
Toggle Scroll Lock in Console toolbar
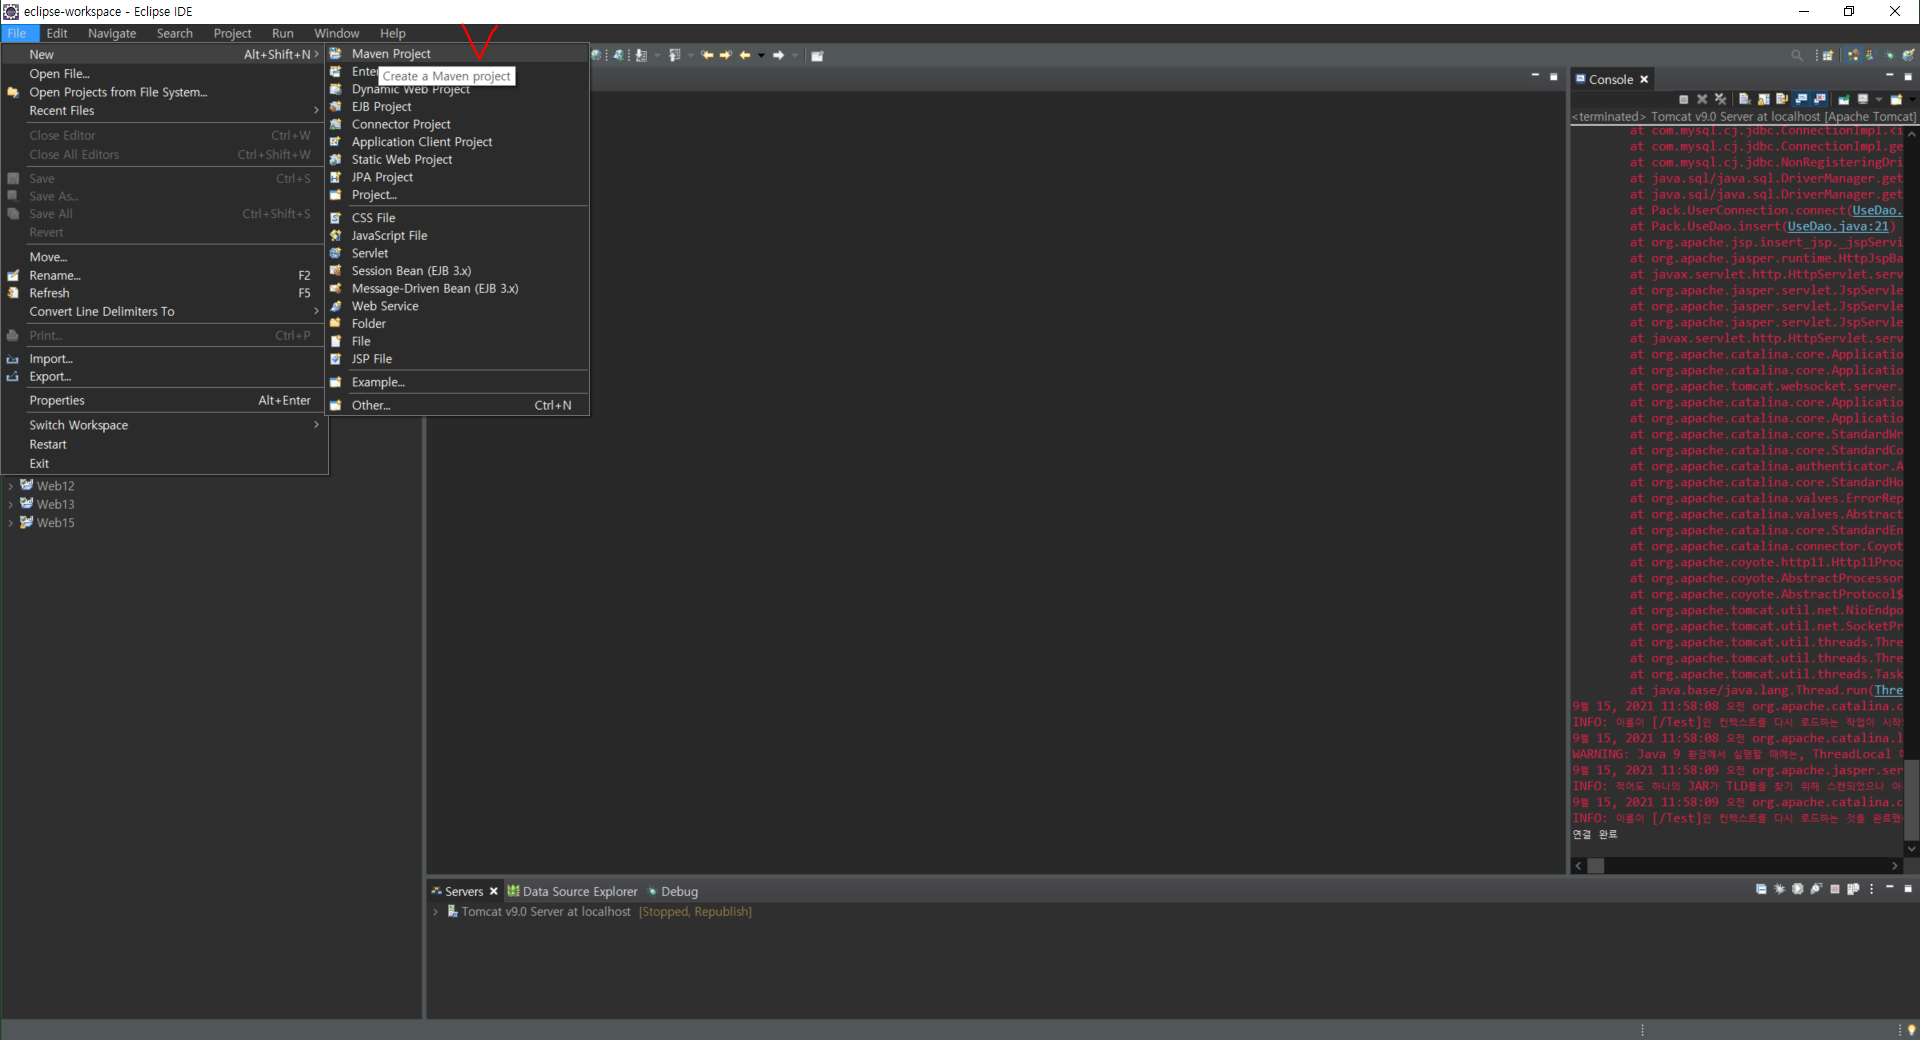(x=1764, y=99)
